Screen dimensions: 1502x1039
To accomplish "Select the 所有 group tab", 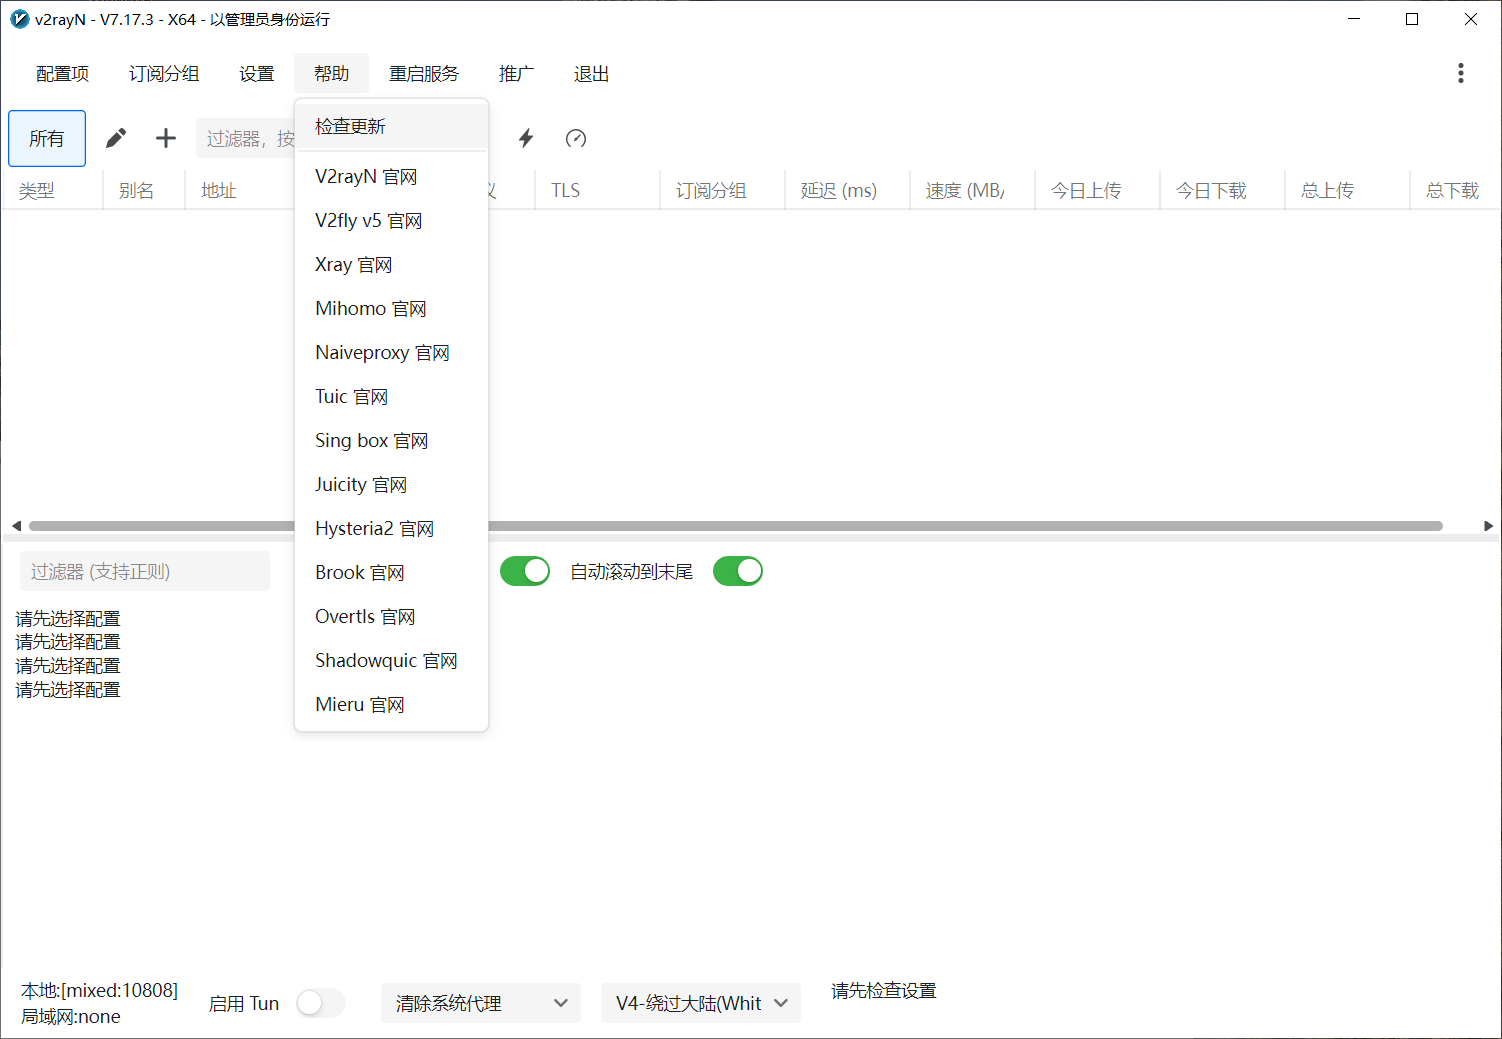I will coord(47,138).
